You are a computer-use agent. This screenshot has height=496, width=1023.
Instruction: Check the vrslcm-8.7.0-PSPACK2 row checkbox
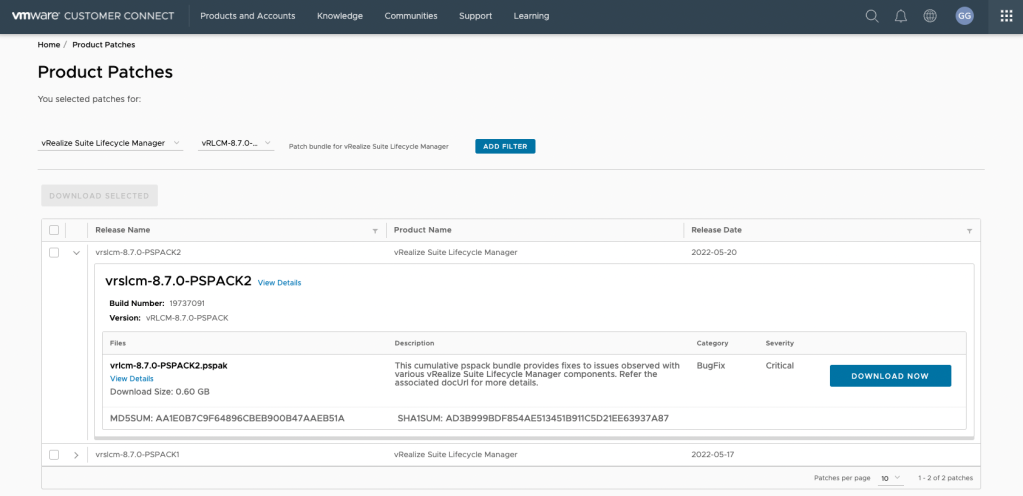coord(54,253)
